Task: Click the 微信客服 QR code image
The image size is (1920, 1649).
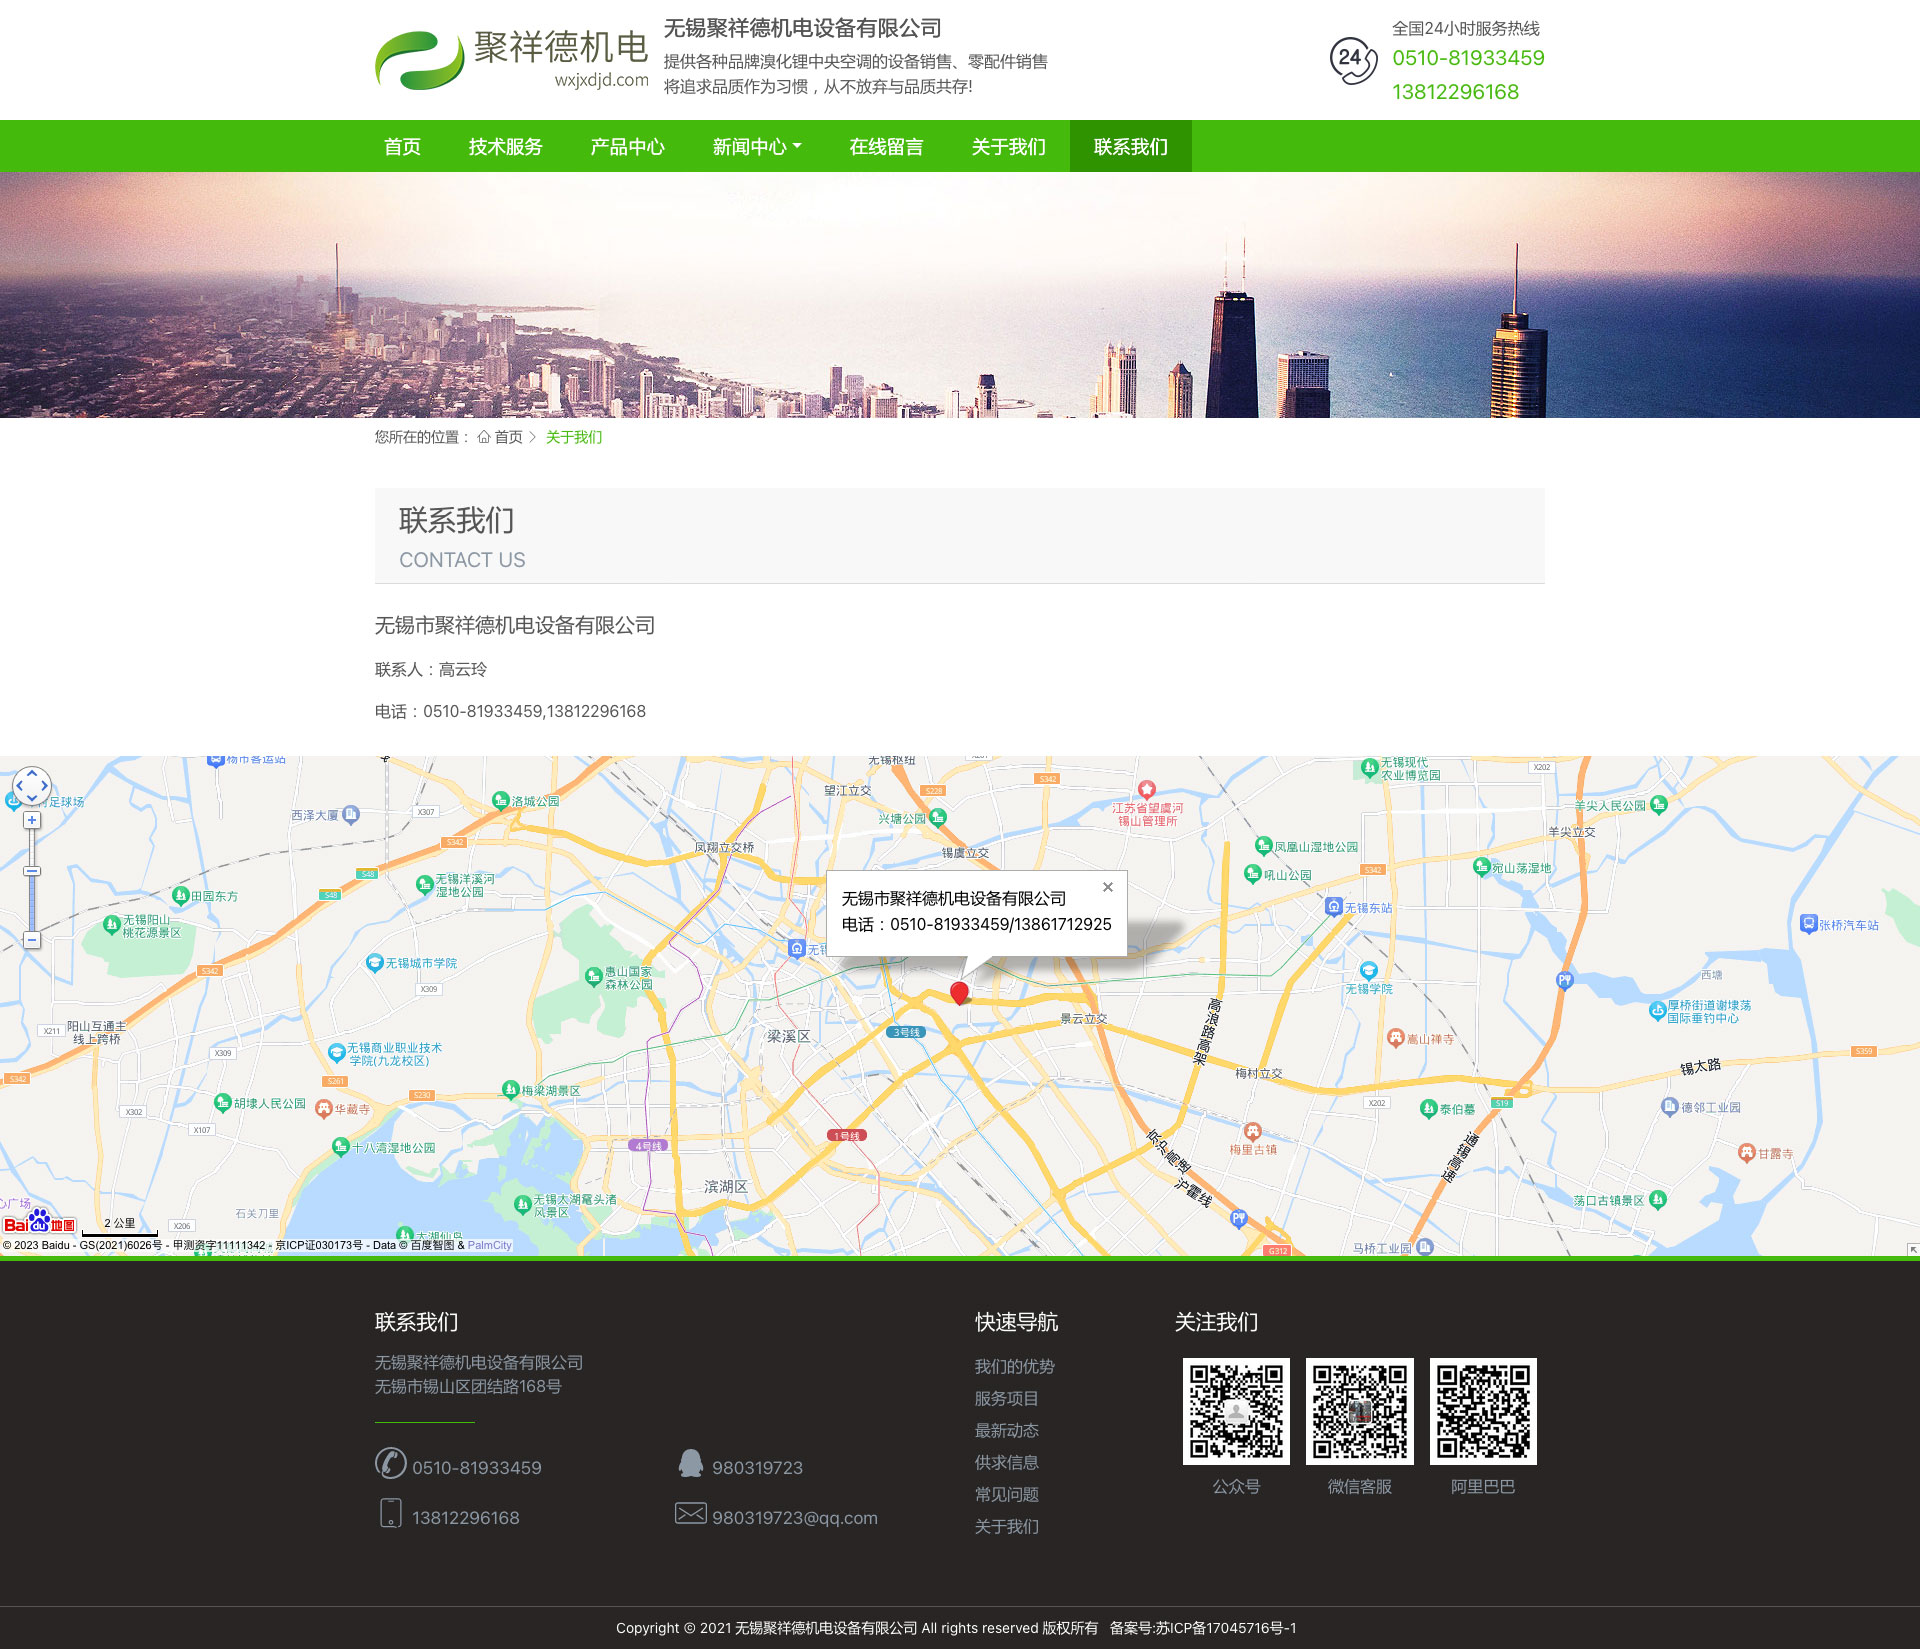Action: [1359, 1411]
